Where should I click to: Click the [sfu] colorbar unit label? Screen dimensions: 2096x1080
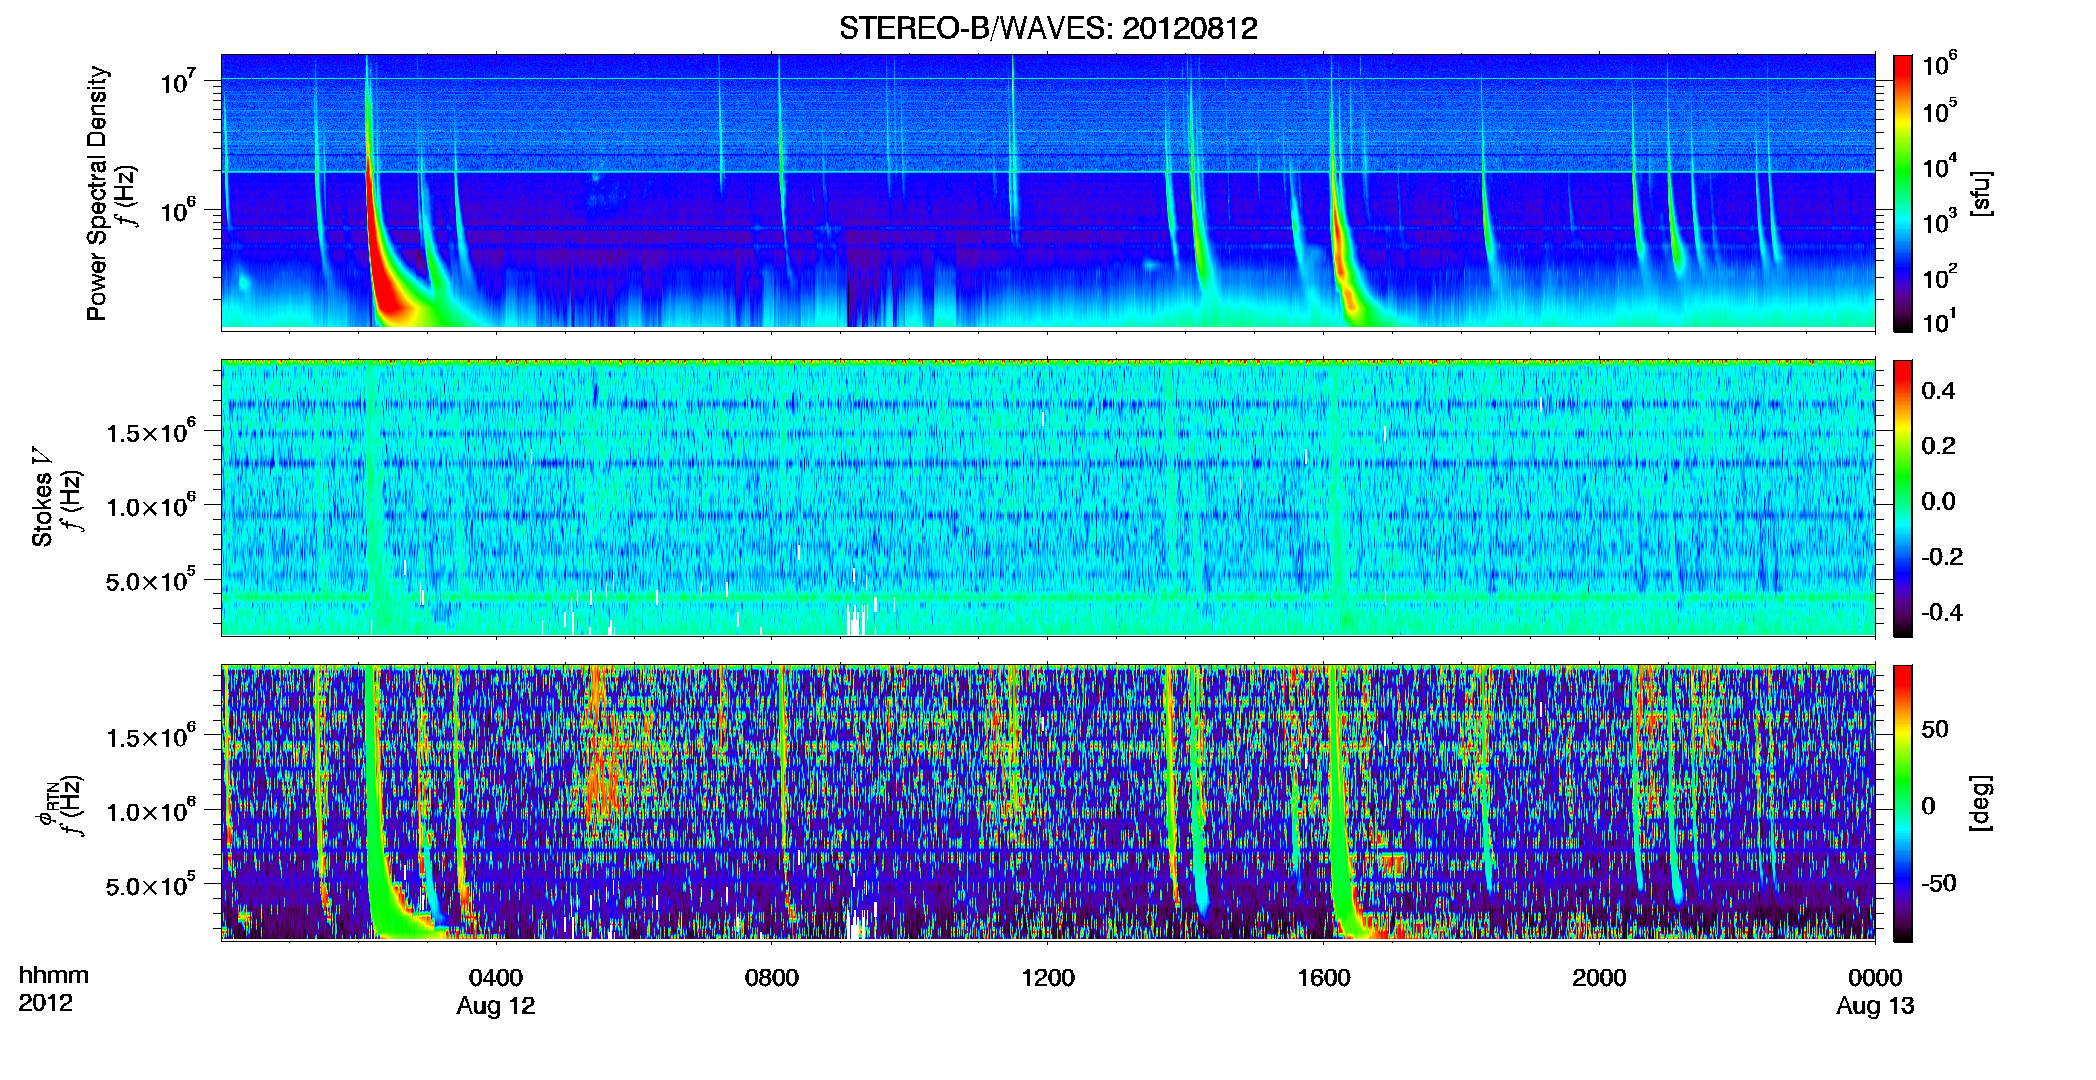click(1981, 193)
